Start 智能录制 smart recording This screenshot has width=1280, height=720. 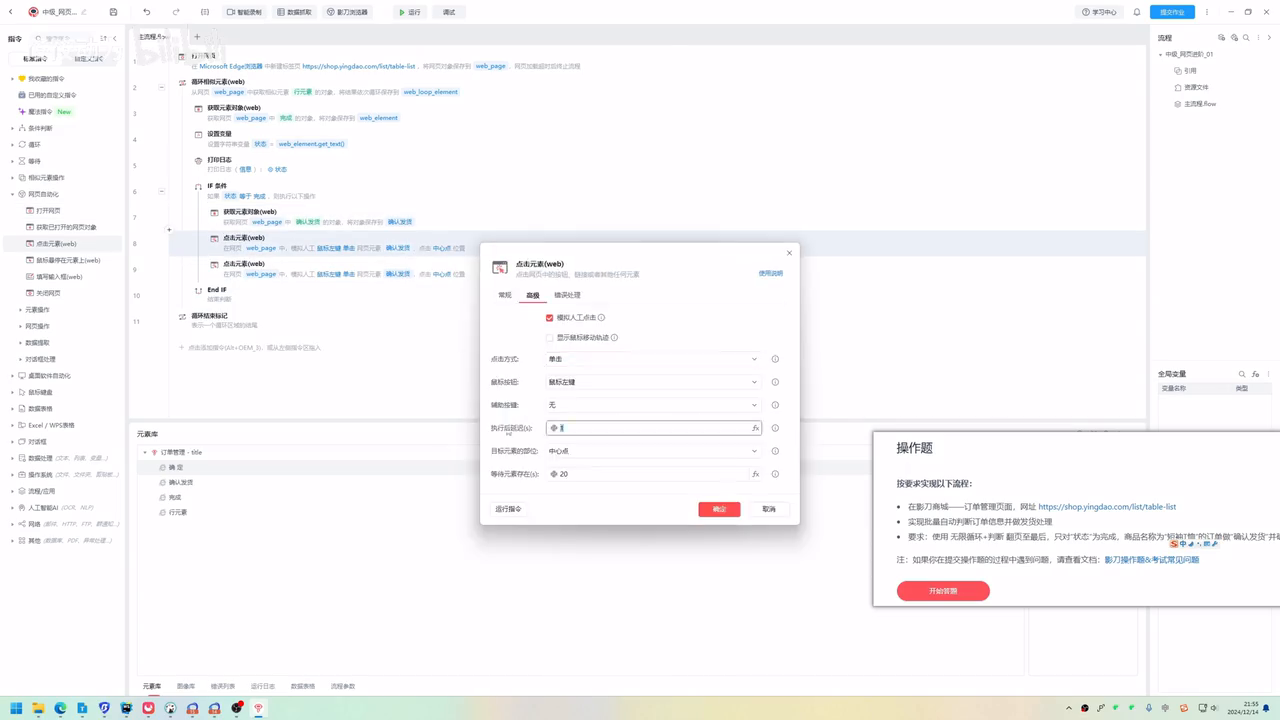244,12
